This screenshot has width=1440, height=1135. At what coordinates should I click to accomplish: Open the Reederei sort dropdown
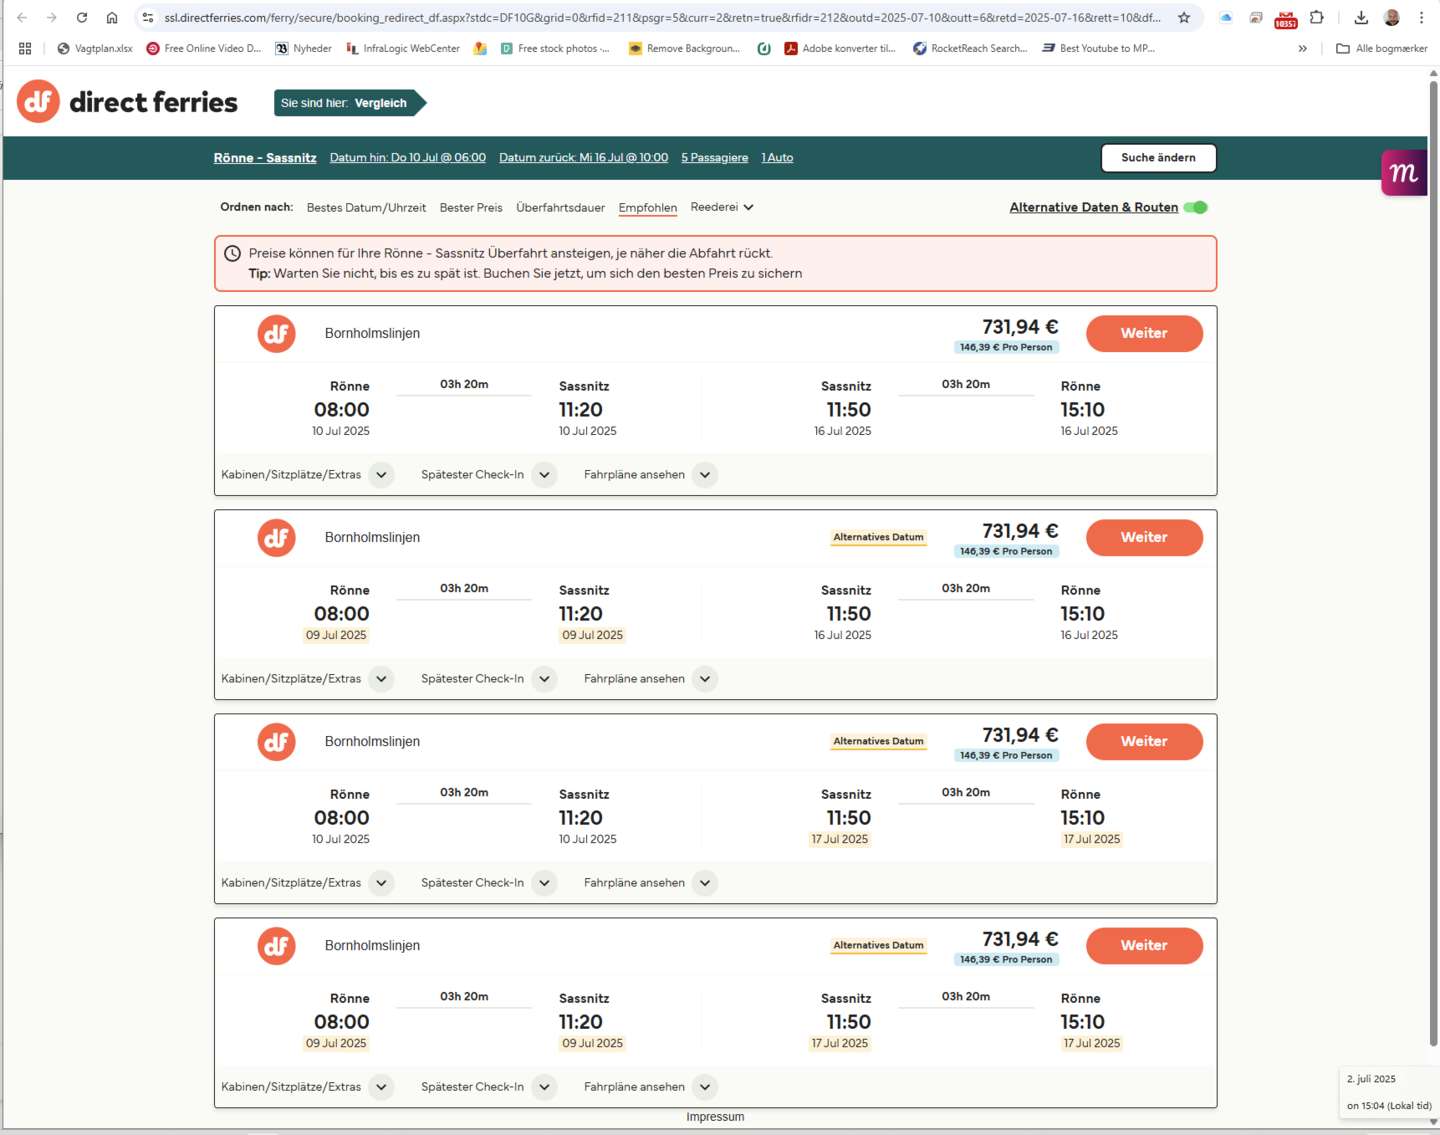coord(722,207)
